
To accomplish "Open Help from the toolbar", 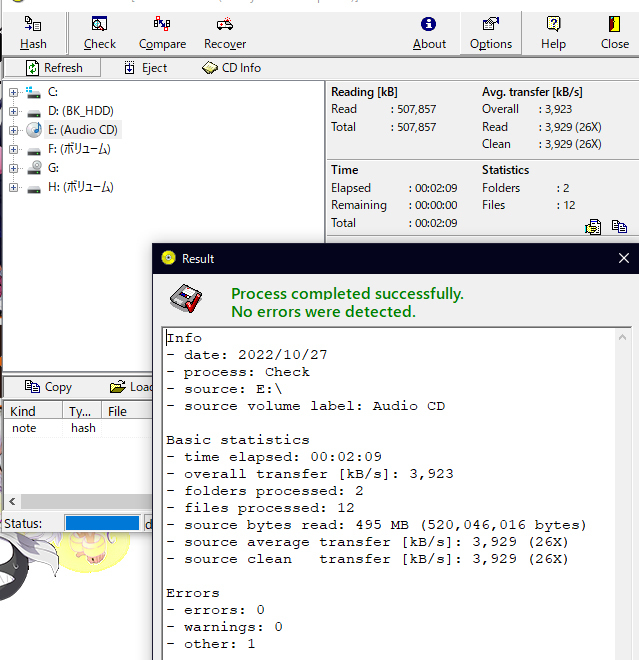I will coord(553,33).
